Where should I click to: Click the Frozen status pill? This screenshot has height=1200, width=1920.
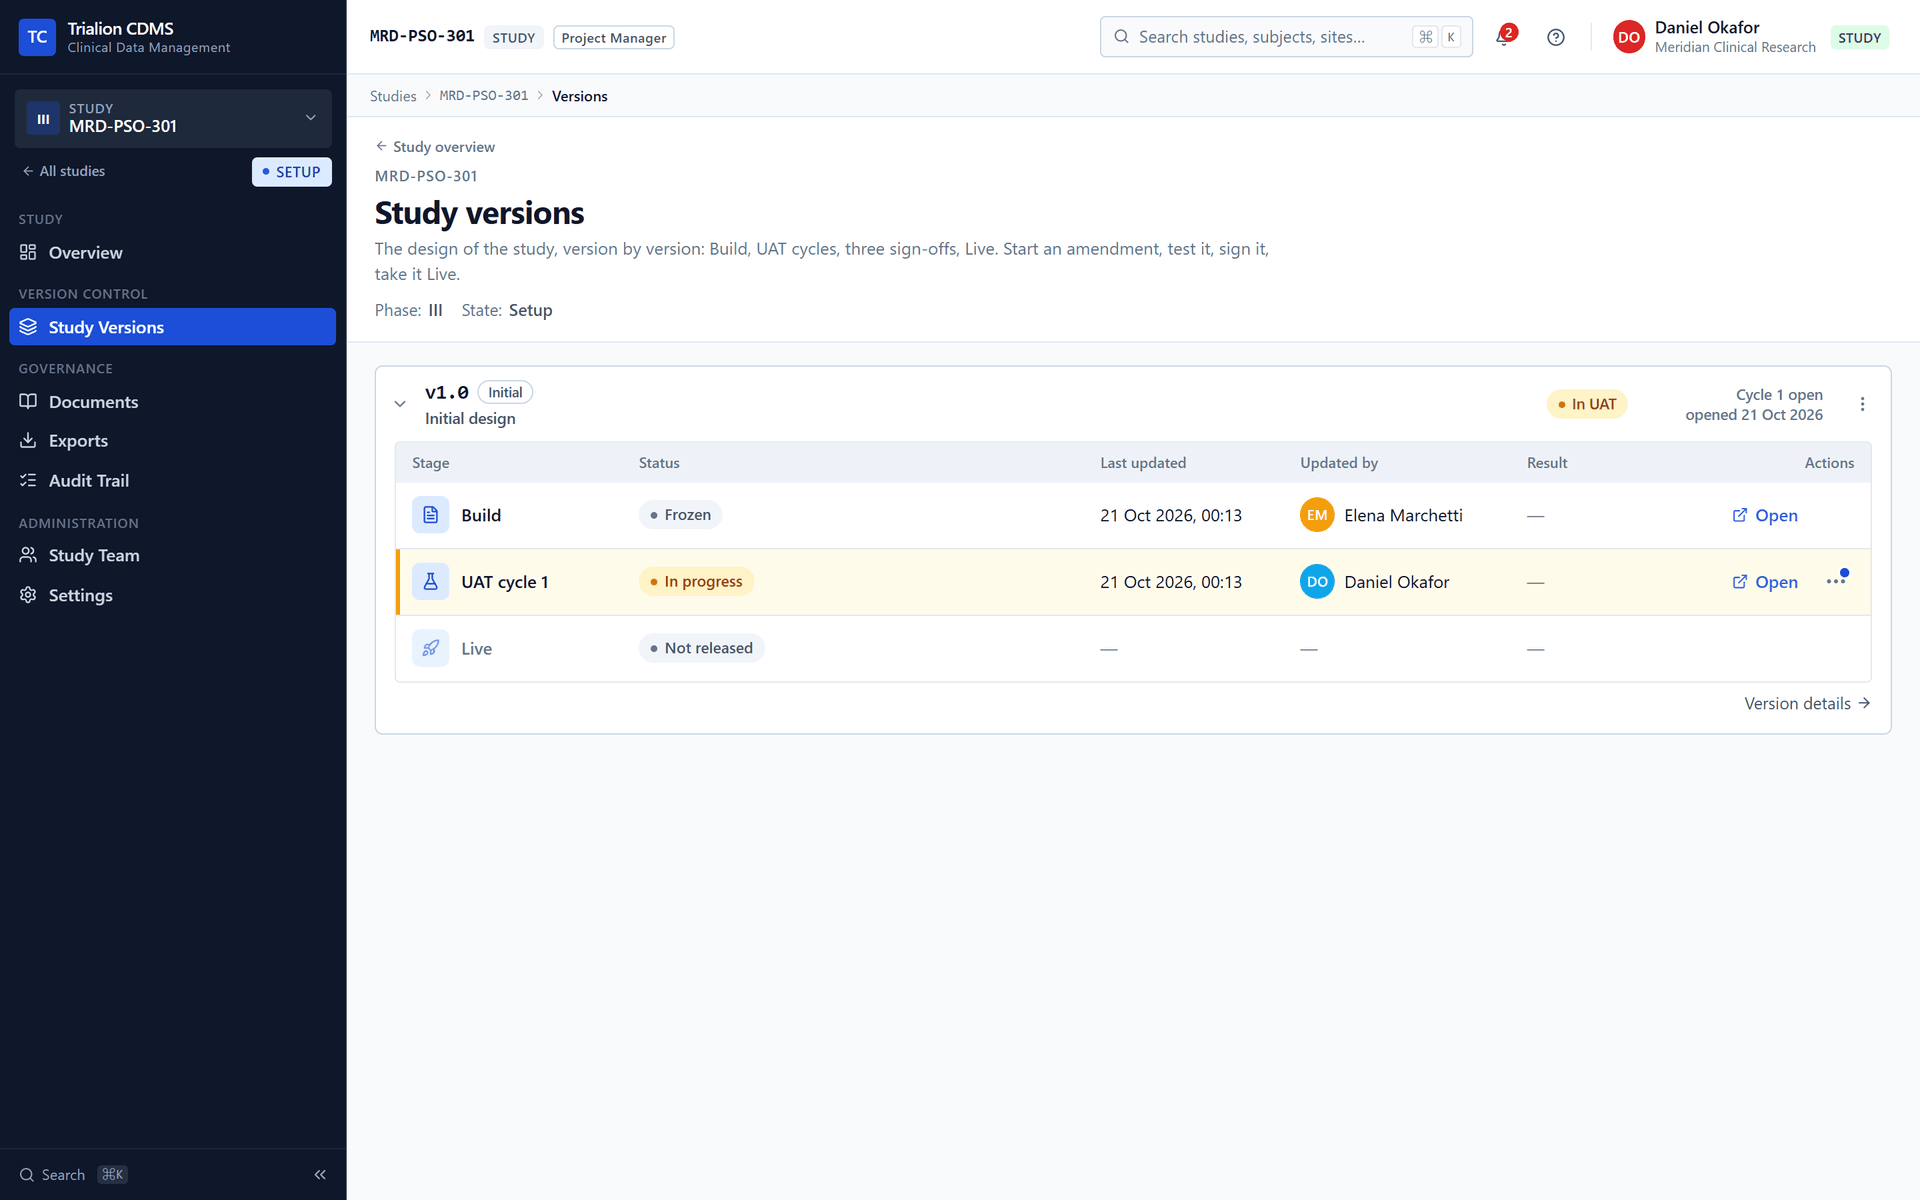pos(680,515)
